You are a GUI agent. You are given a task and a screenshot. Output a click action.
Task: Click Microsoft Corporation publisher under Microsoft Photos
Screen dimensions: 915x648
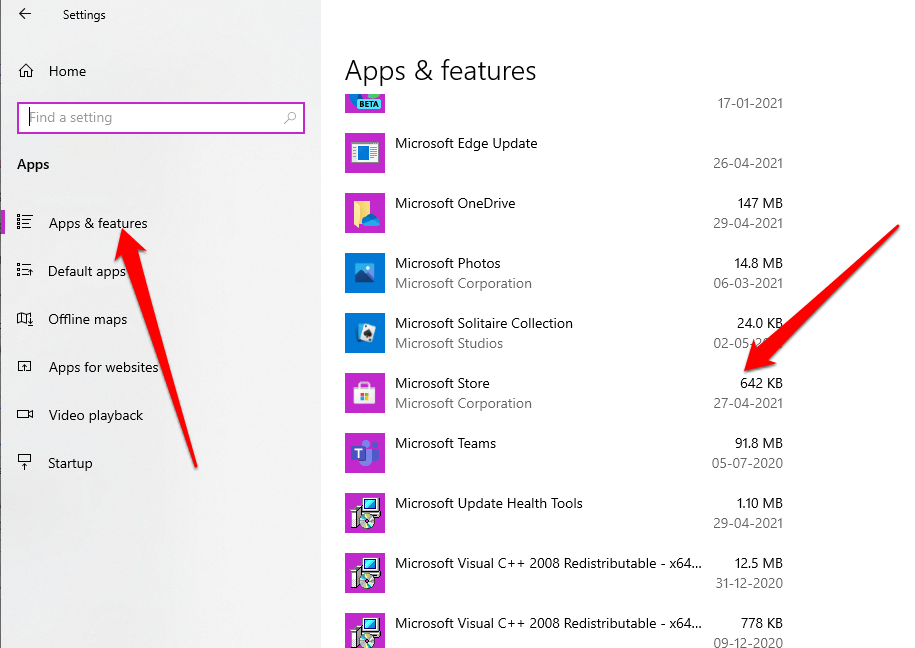tap(463, 283)
